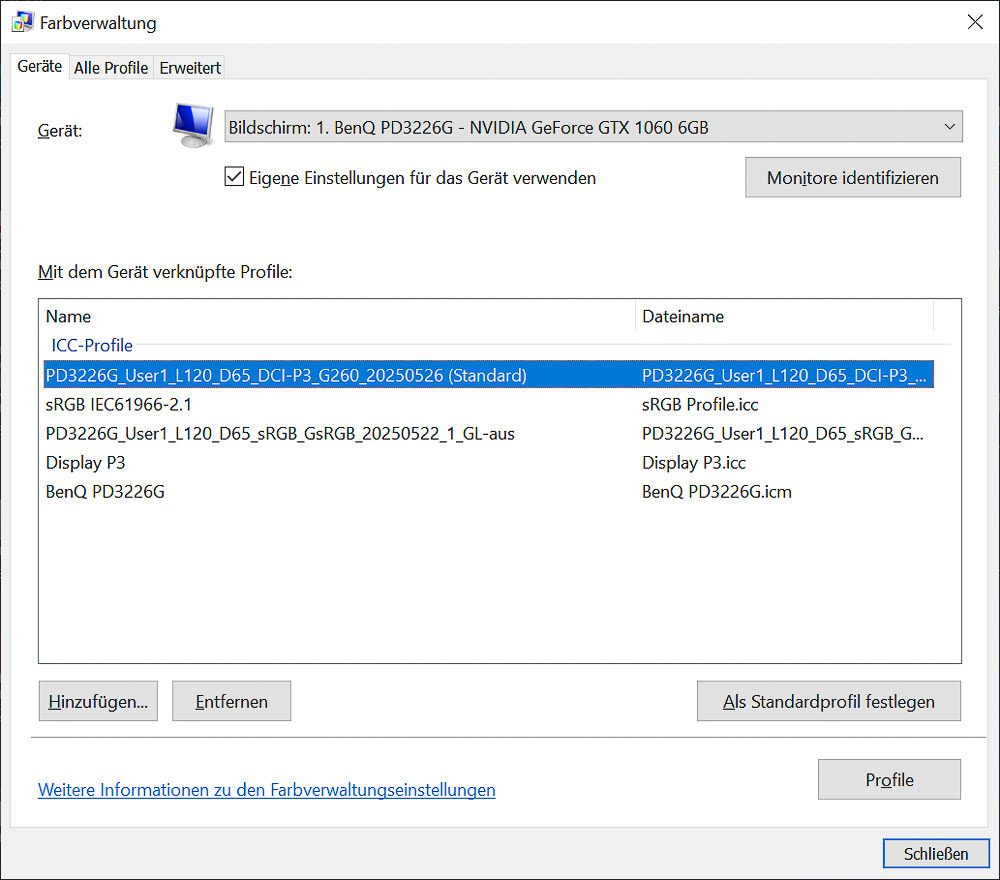Click Als Standardprofil festlegen
1000x880 pixels.
[828, 701]
